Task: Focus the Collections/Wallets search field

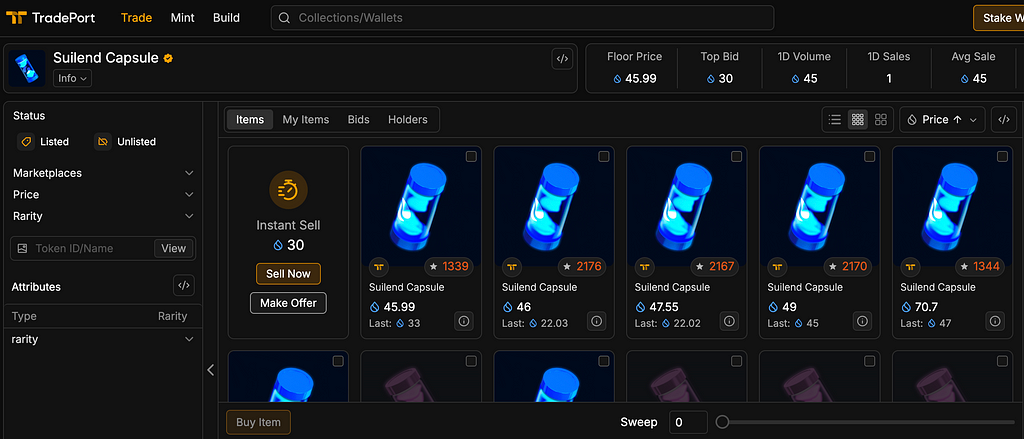Action: coord(522,18)
